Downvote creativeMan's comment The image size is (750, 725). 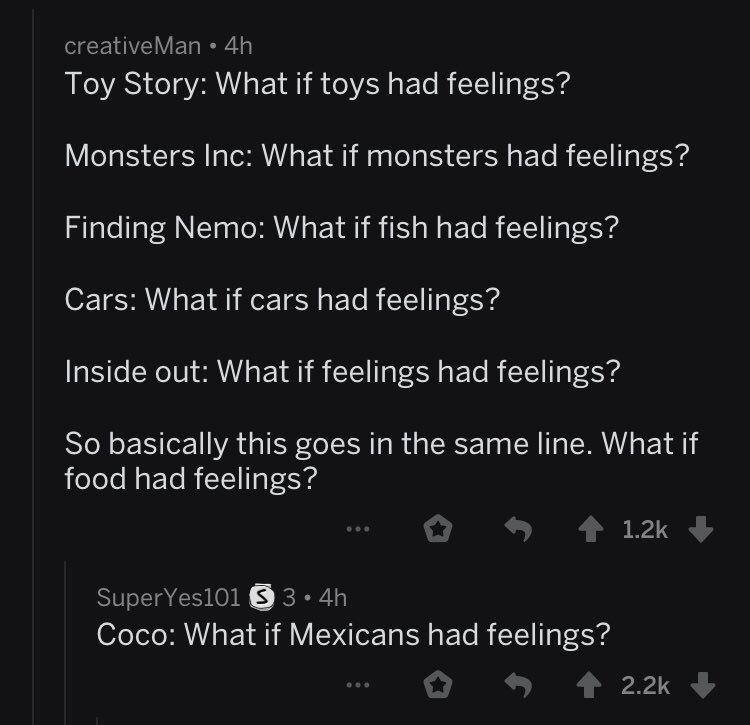coord(702,531)
